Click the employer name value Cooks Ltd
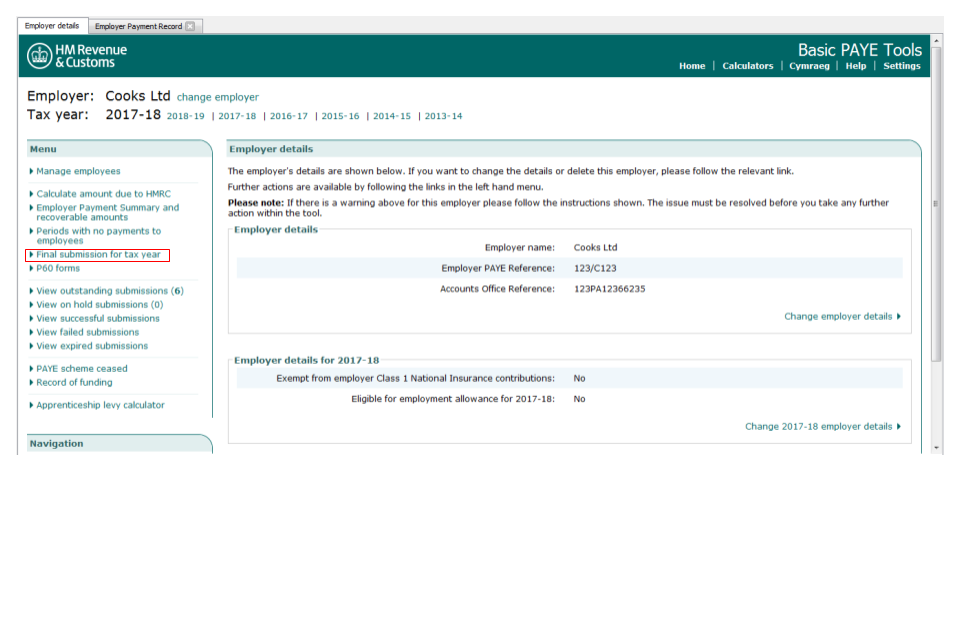This screenshot has height=640, width=960. pos(595,248)
